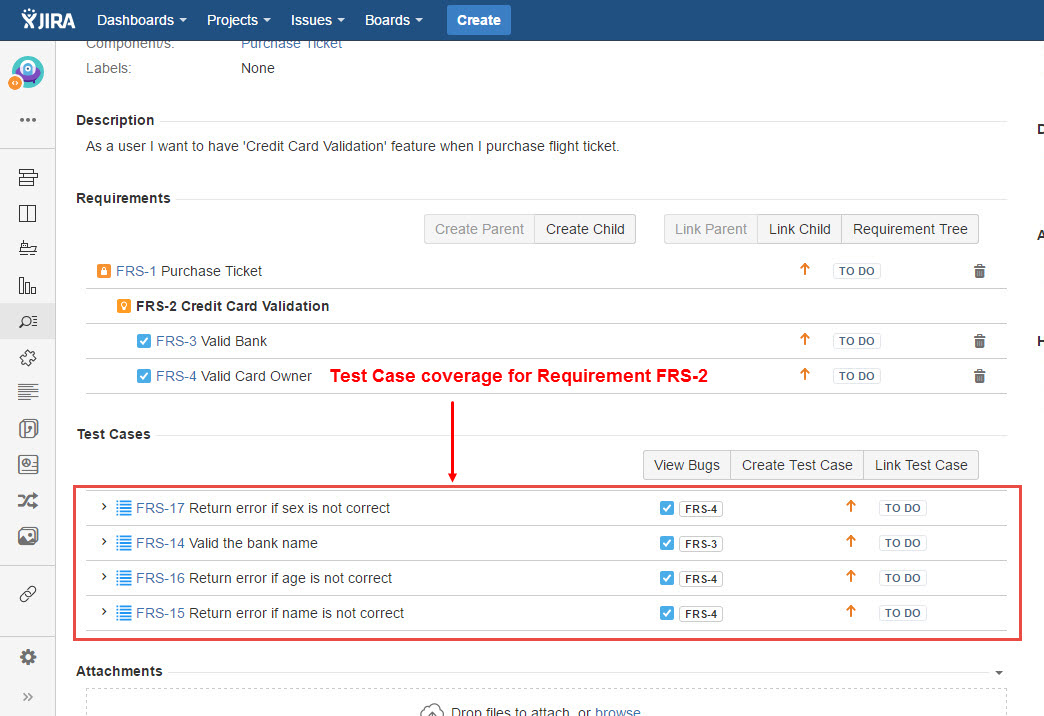
Task: Open the FRS-16 test case link
Action: coord(160,578)
